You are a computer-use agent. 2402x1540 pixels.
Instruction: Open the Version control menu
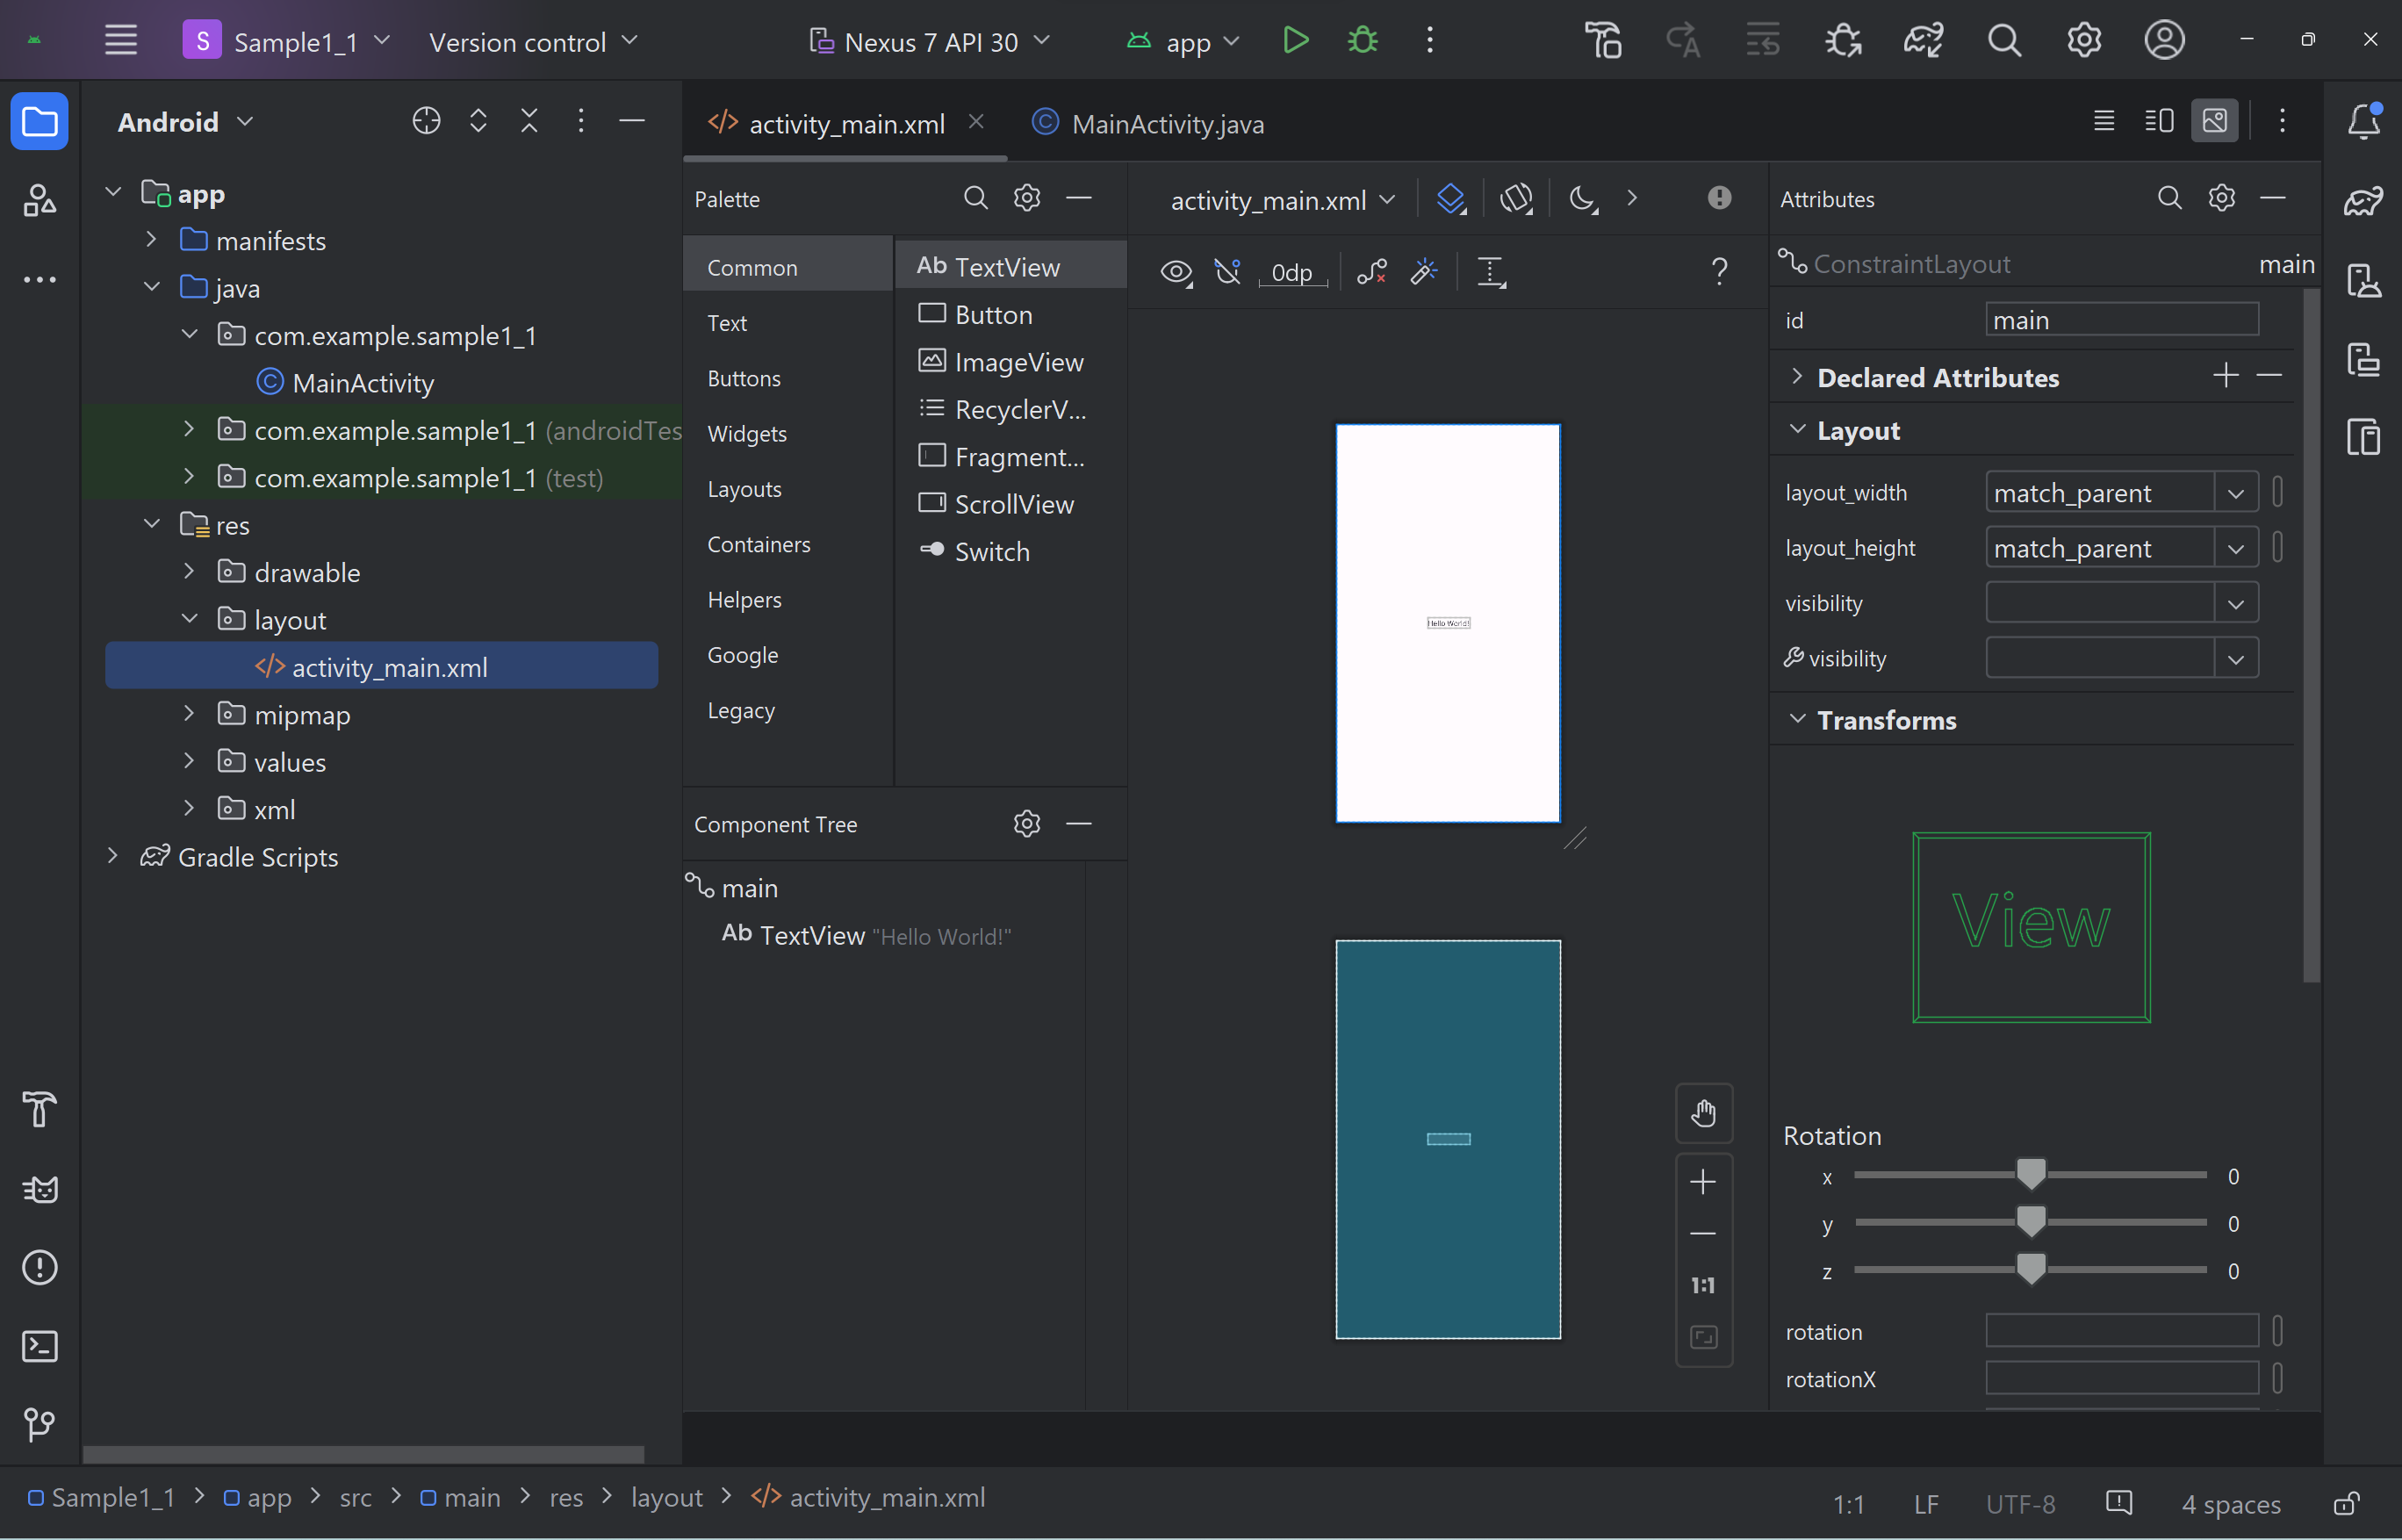click(533, 41)
